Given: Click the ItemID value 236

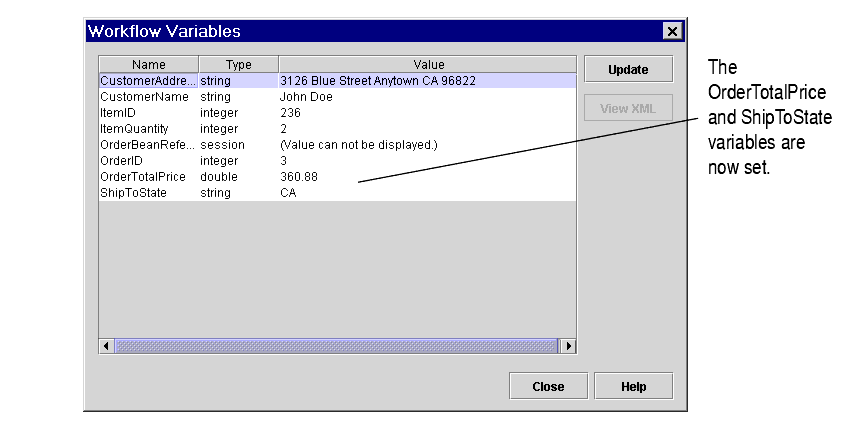Looking at the screenshot, I should (290, 113).
